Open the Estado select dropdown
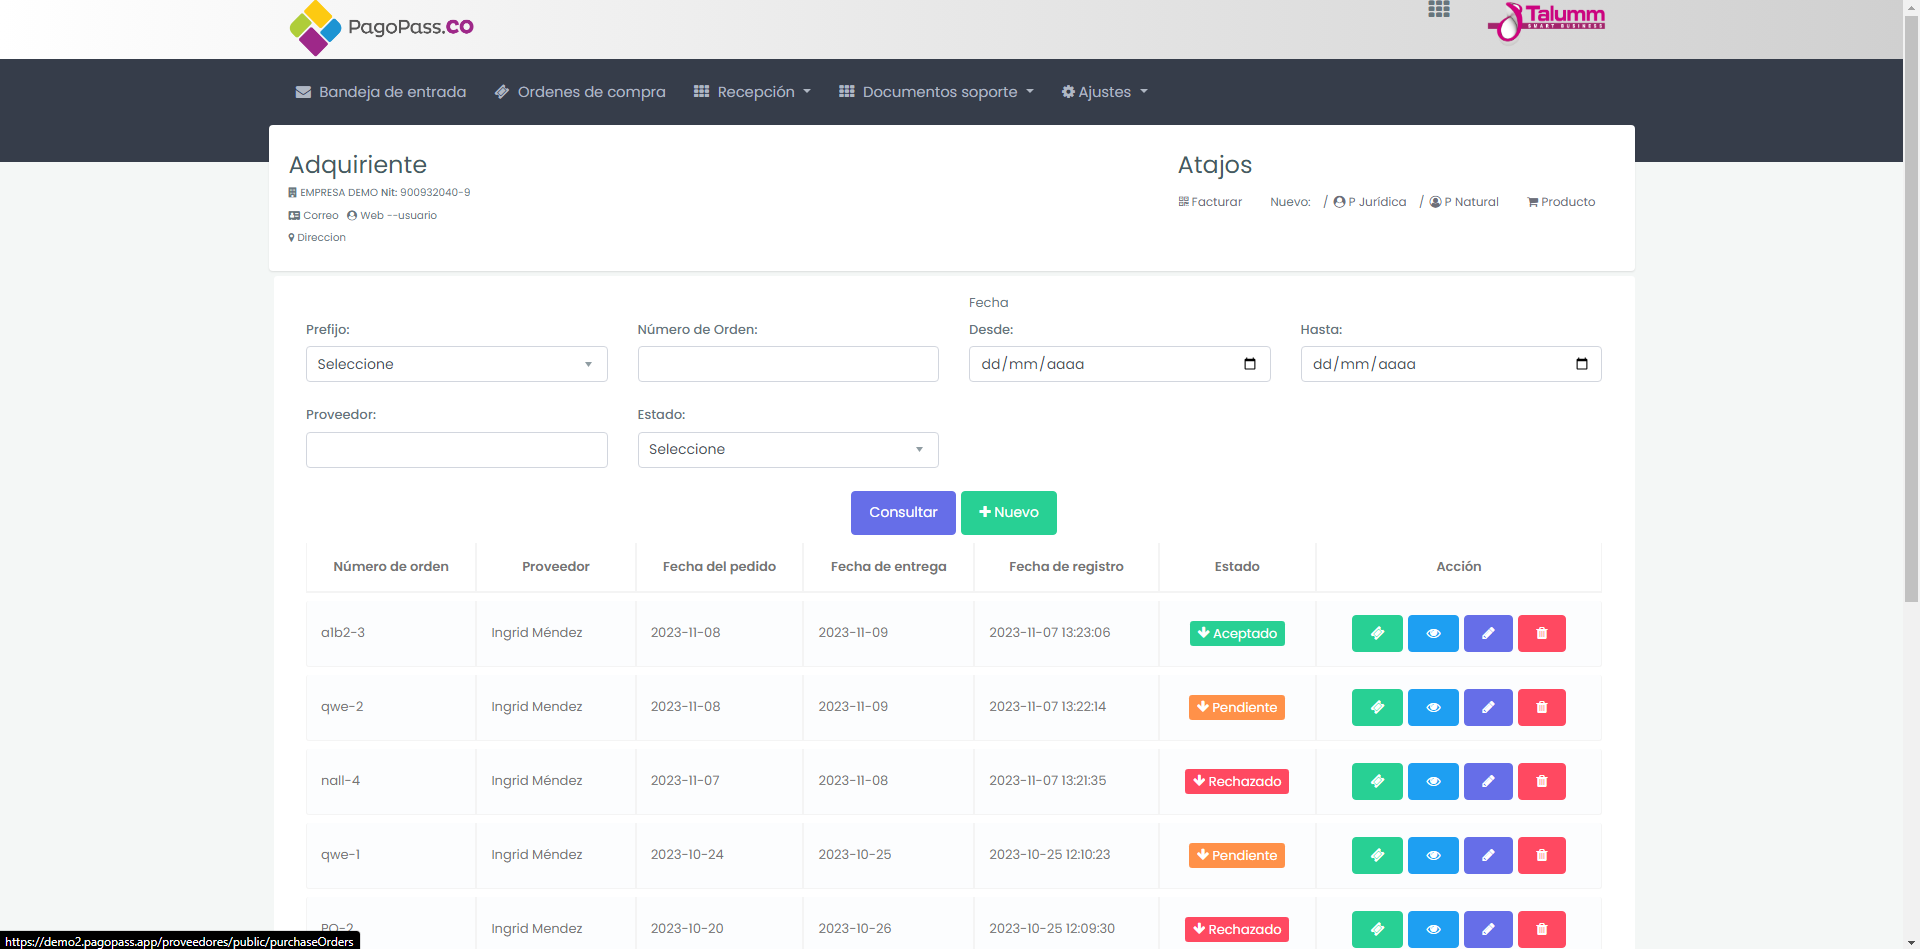Viewport: 1920px width, 949px height. click(x=787, y=450)
